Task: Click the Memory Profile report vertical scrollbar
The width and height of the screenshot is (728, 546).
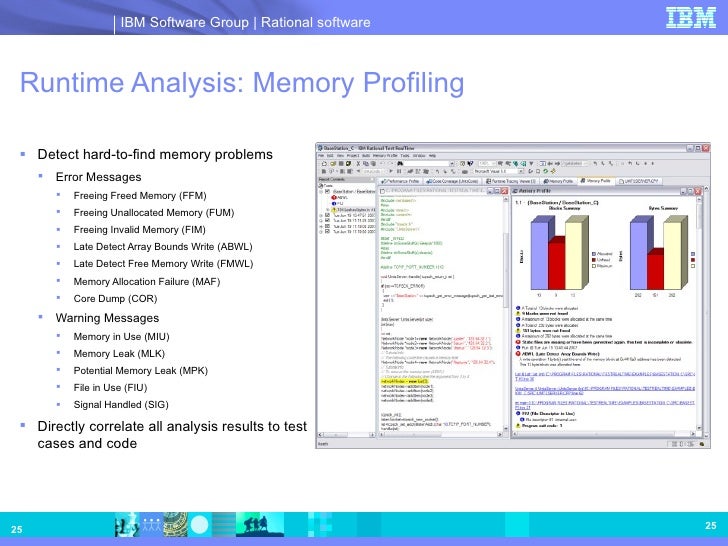Action: [699, 316]
